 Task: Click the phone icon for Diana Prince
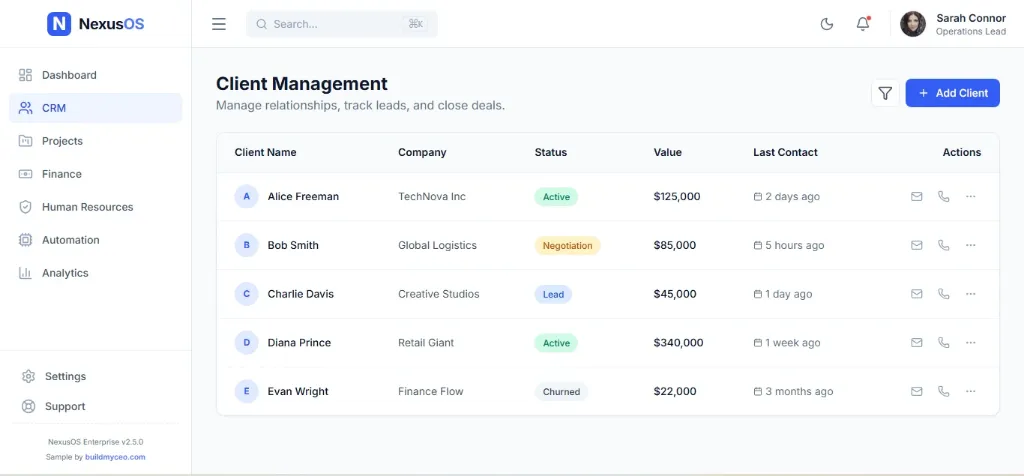point(943,343)
